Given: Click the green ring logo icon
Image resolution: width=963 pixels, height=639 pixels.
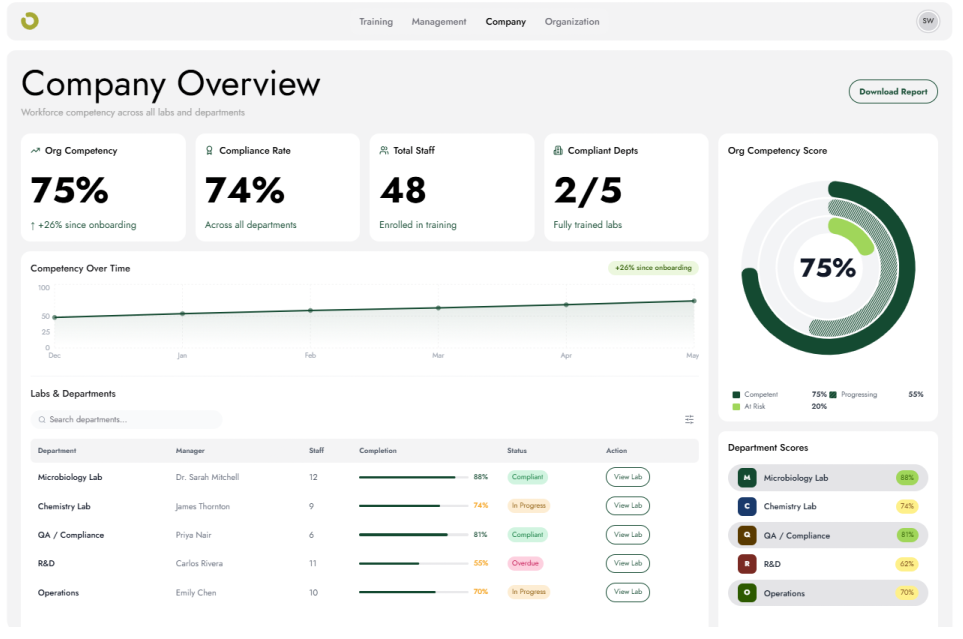Looking at the screenshot, I should pos(29,21).
